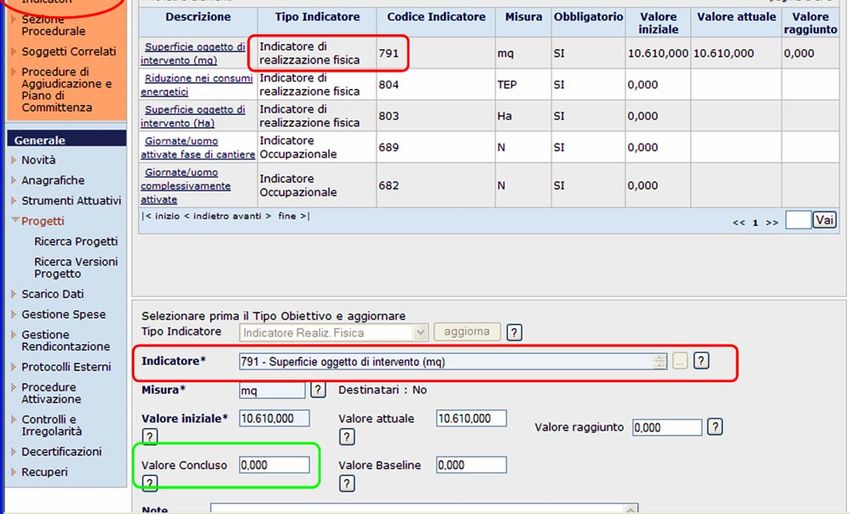Click the 'indietro' pagination link
The height and width of the screenshot is (514, 850).
coord(210,216)
